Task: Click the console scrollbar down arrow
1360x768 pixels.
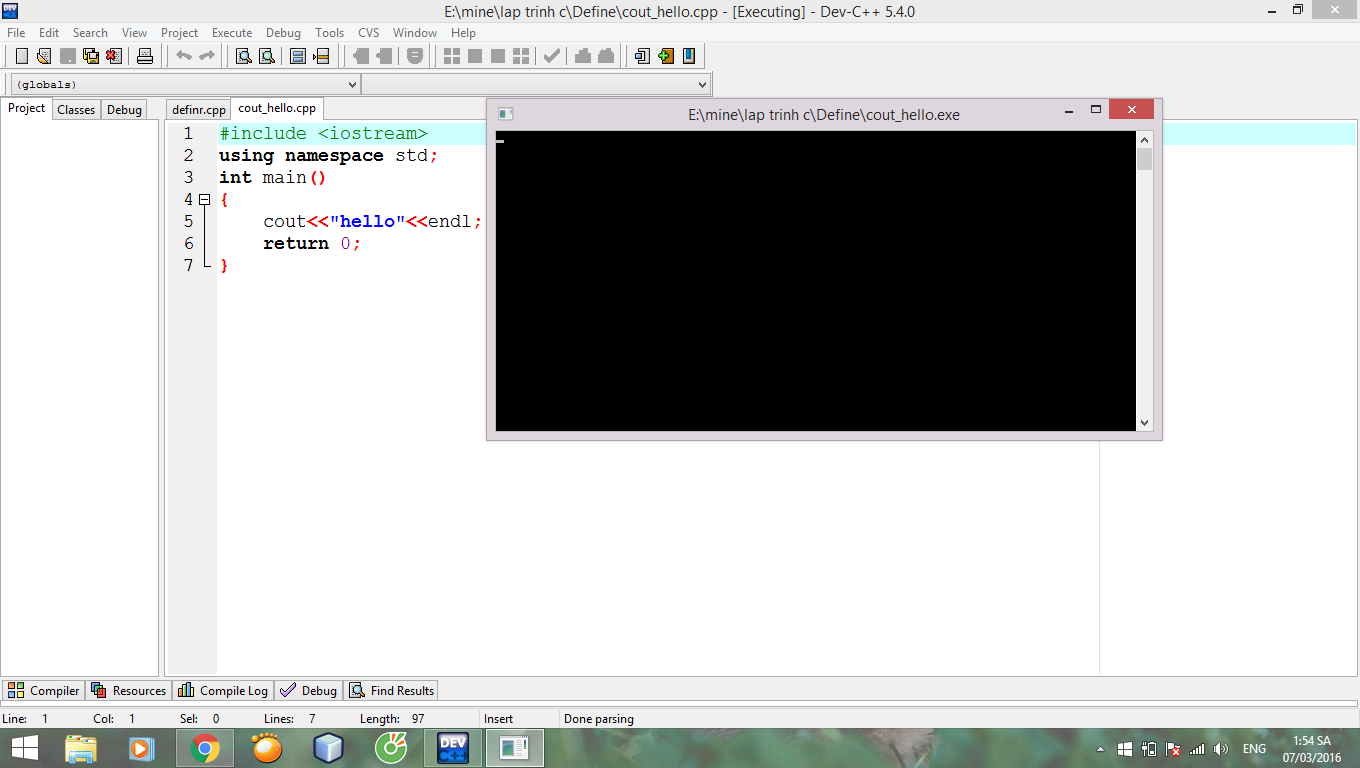Action: [1145, 423]
